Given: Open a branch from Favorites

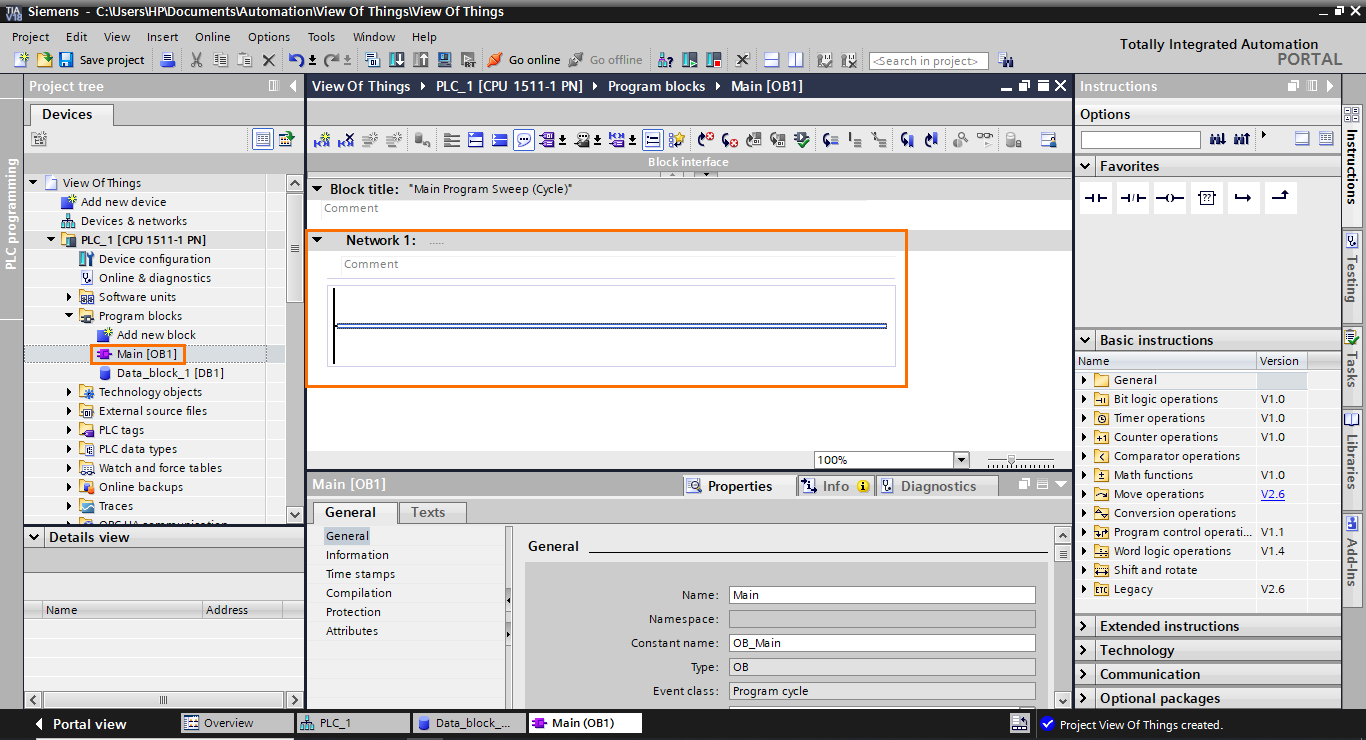Looking at the screenshot, I should (1242, 198).
